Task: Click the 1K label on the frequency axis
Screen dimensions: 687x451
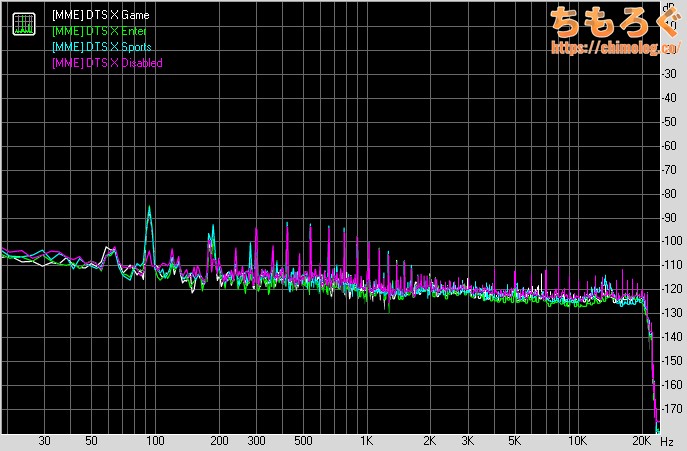Action: click(x=366, y=440)
